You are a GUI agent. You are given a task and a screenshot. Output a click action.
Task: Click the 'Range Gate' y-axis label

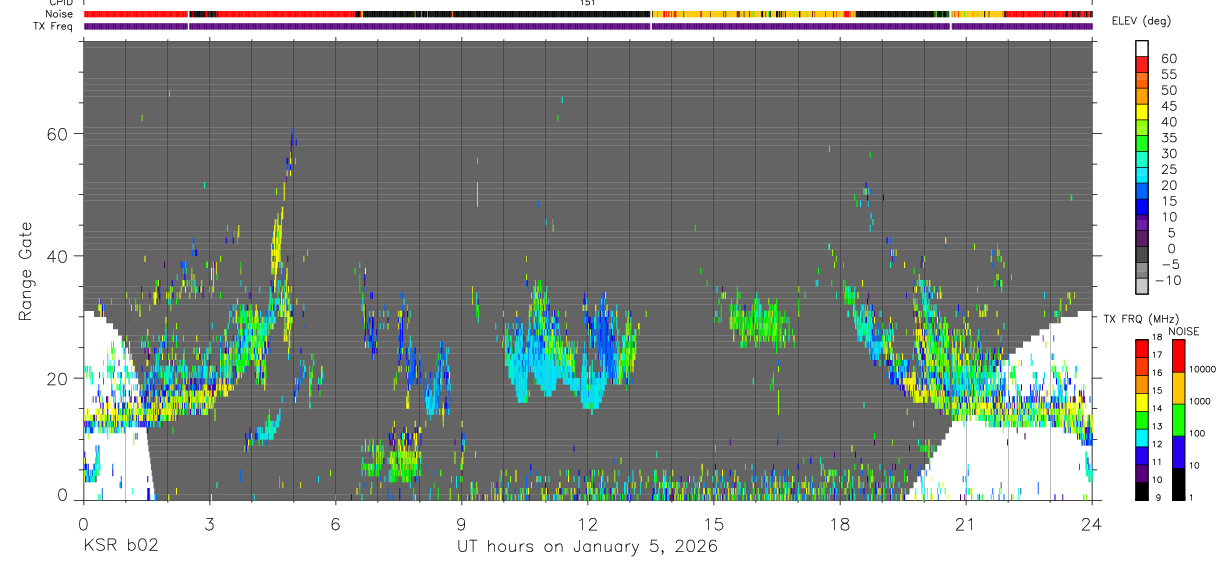pos(27,270)
